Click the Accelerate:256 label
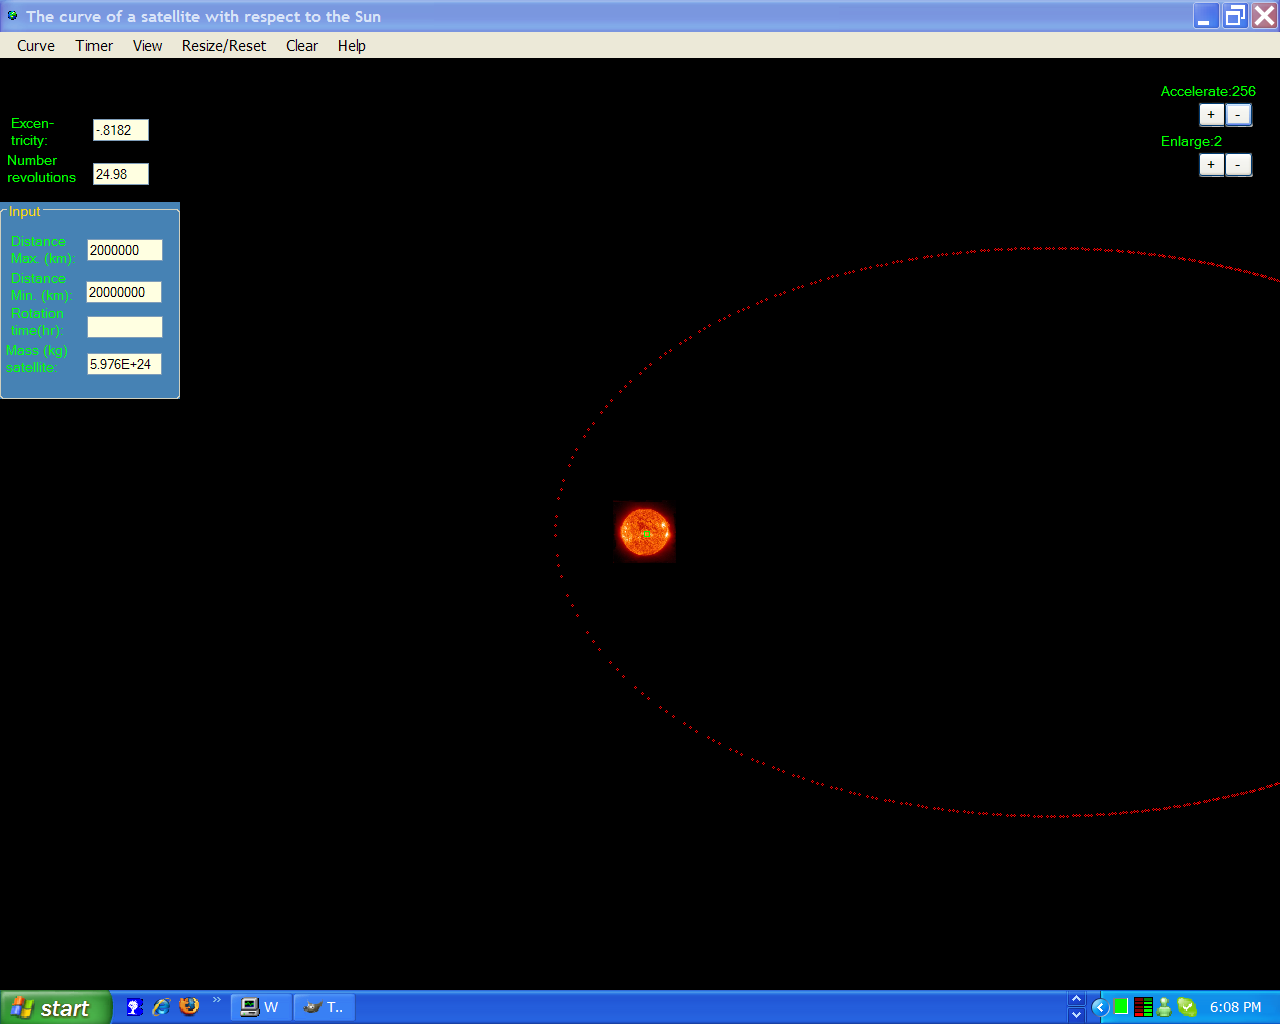Image resolution: width=1280 pixels, height=1024 pixels. click(1208, 91)
